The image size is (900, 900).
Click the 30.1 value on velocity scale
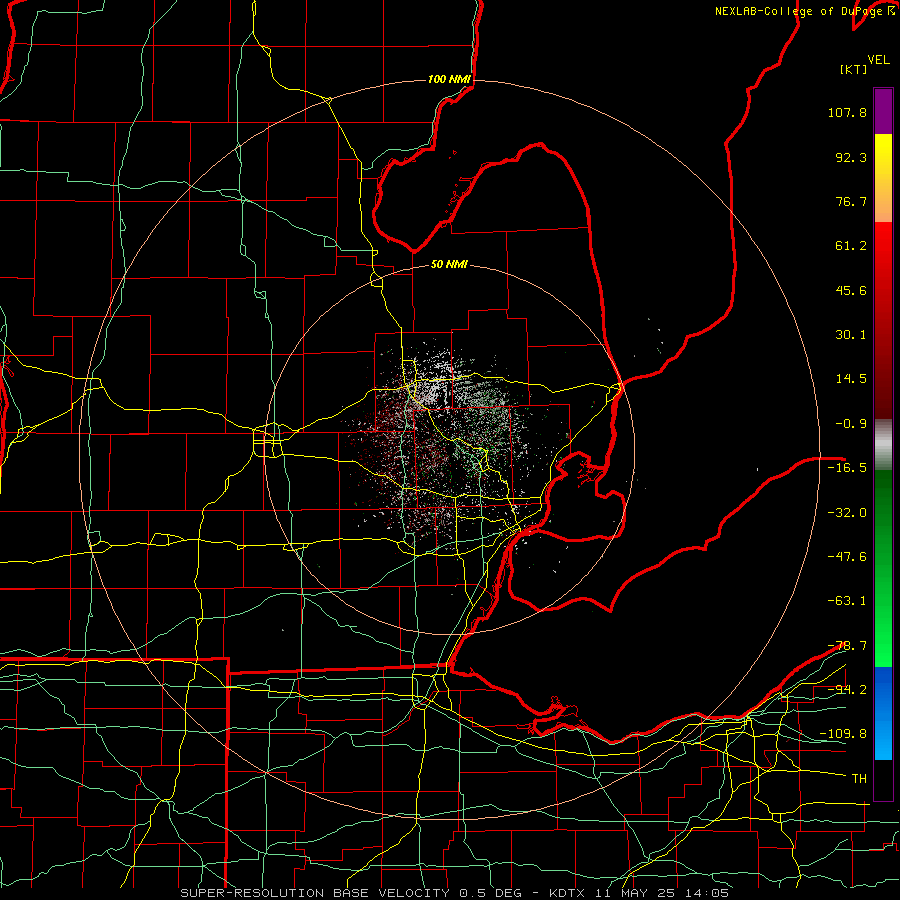(851, 335)
